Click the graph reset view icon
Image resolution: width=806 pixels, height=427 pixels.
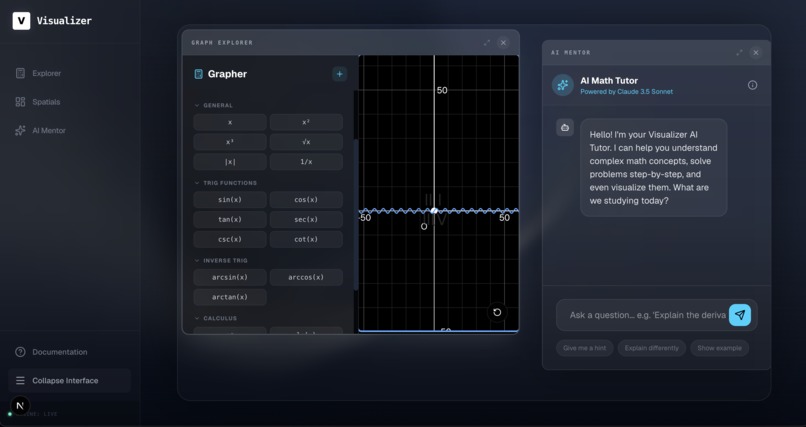pos(497,312)
